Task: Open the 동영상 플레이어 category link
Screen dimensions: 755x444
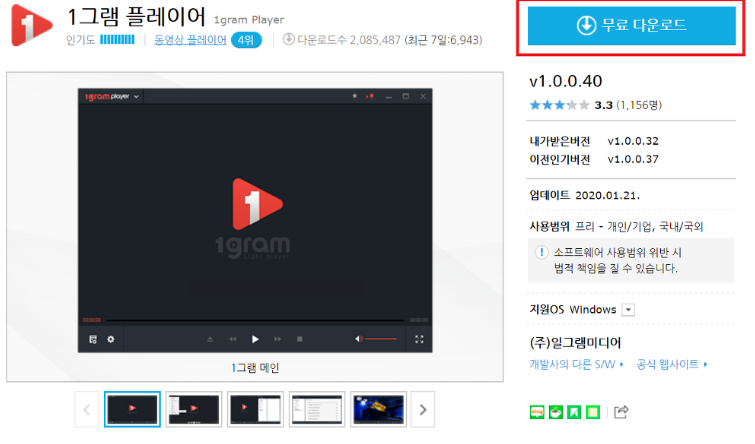Action: 190,40
